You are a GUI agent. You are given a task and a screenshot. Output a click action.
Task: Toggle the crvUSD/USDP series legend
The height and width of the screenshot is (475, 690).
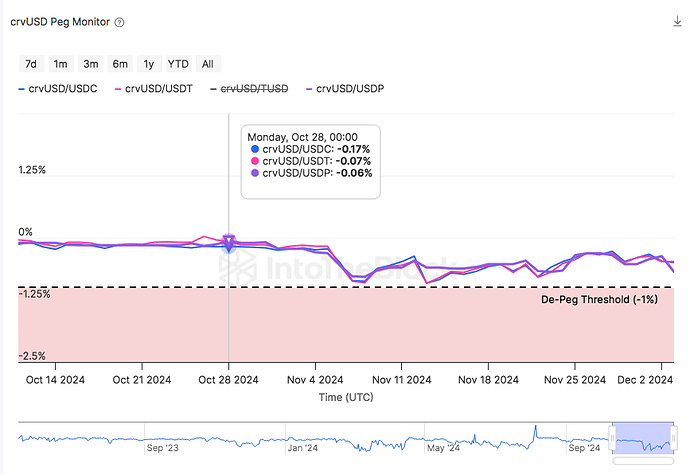coord(345,89)
